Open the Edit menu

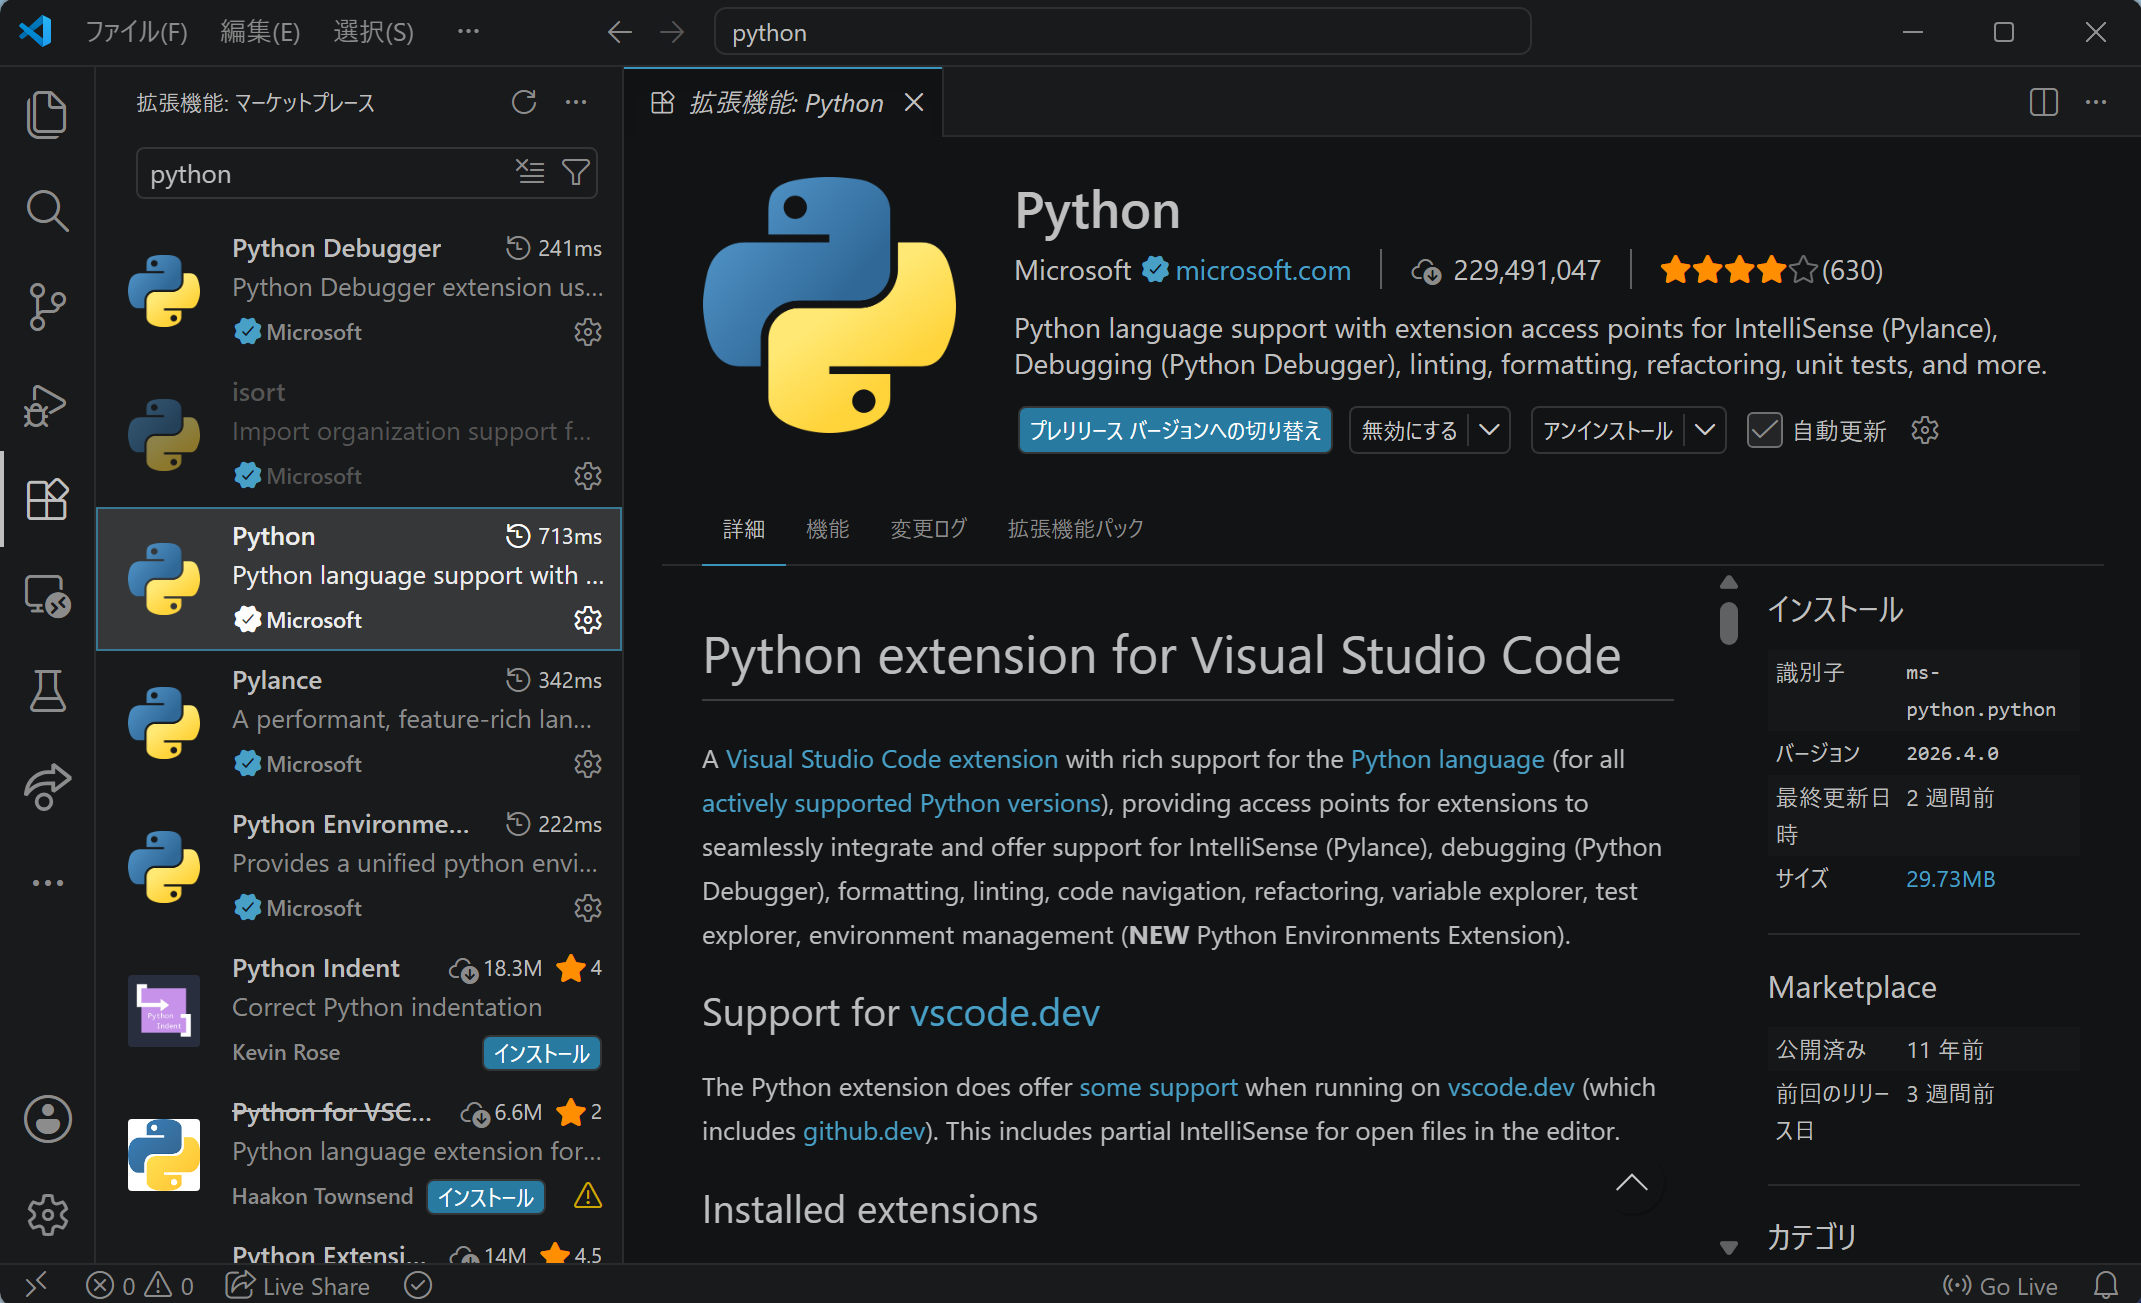[260, 32]
